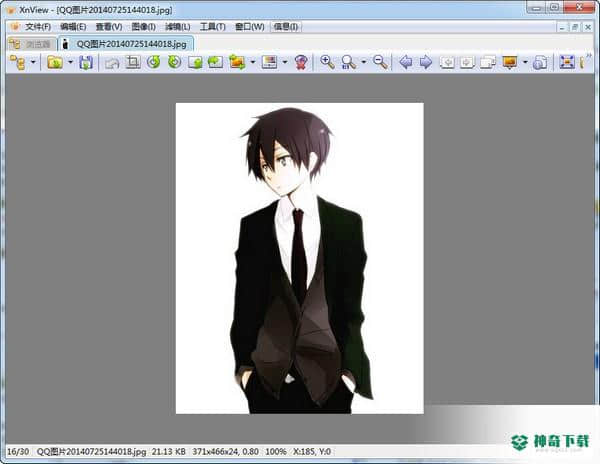The height and width of the screenshot is (464, 600).
Task: Click the picture icon right of the rotate arrows
Action: tap(195, 62)
